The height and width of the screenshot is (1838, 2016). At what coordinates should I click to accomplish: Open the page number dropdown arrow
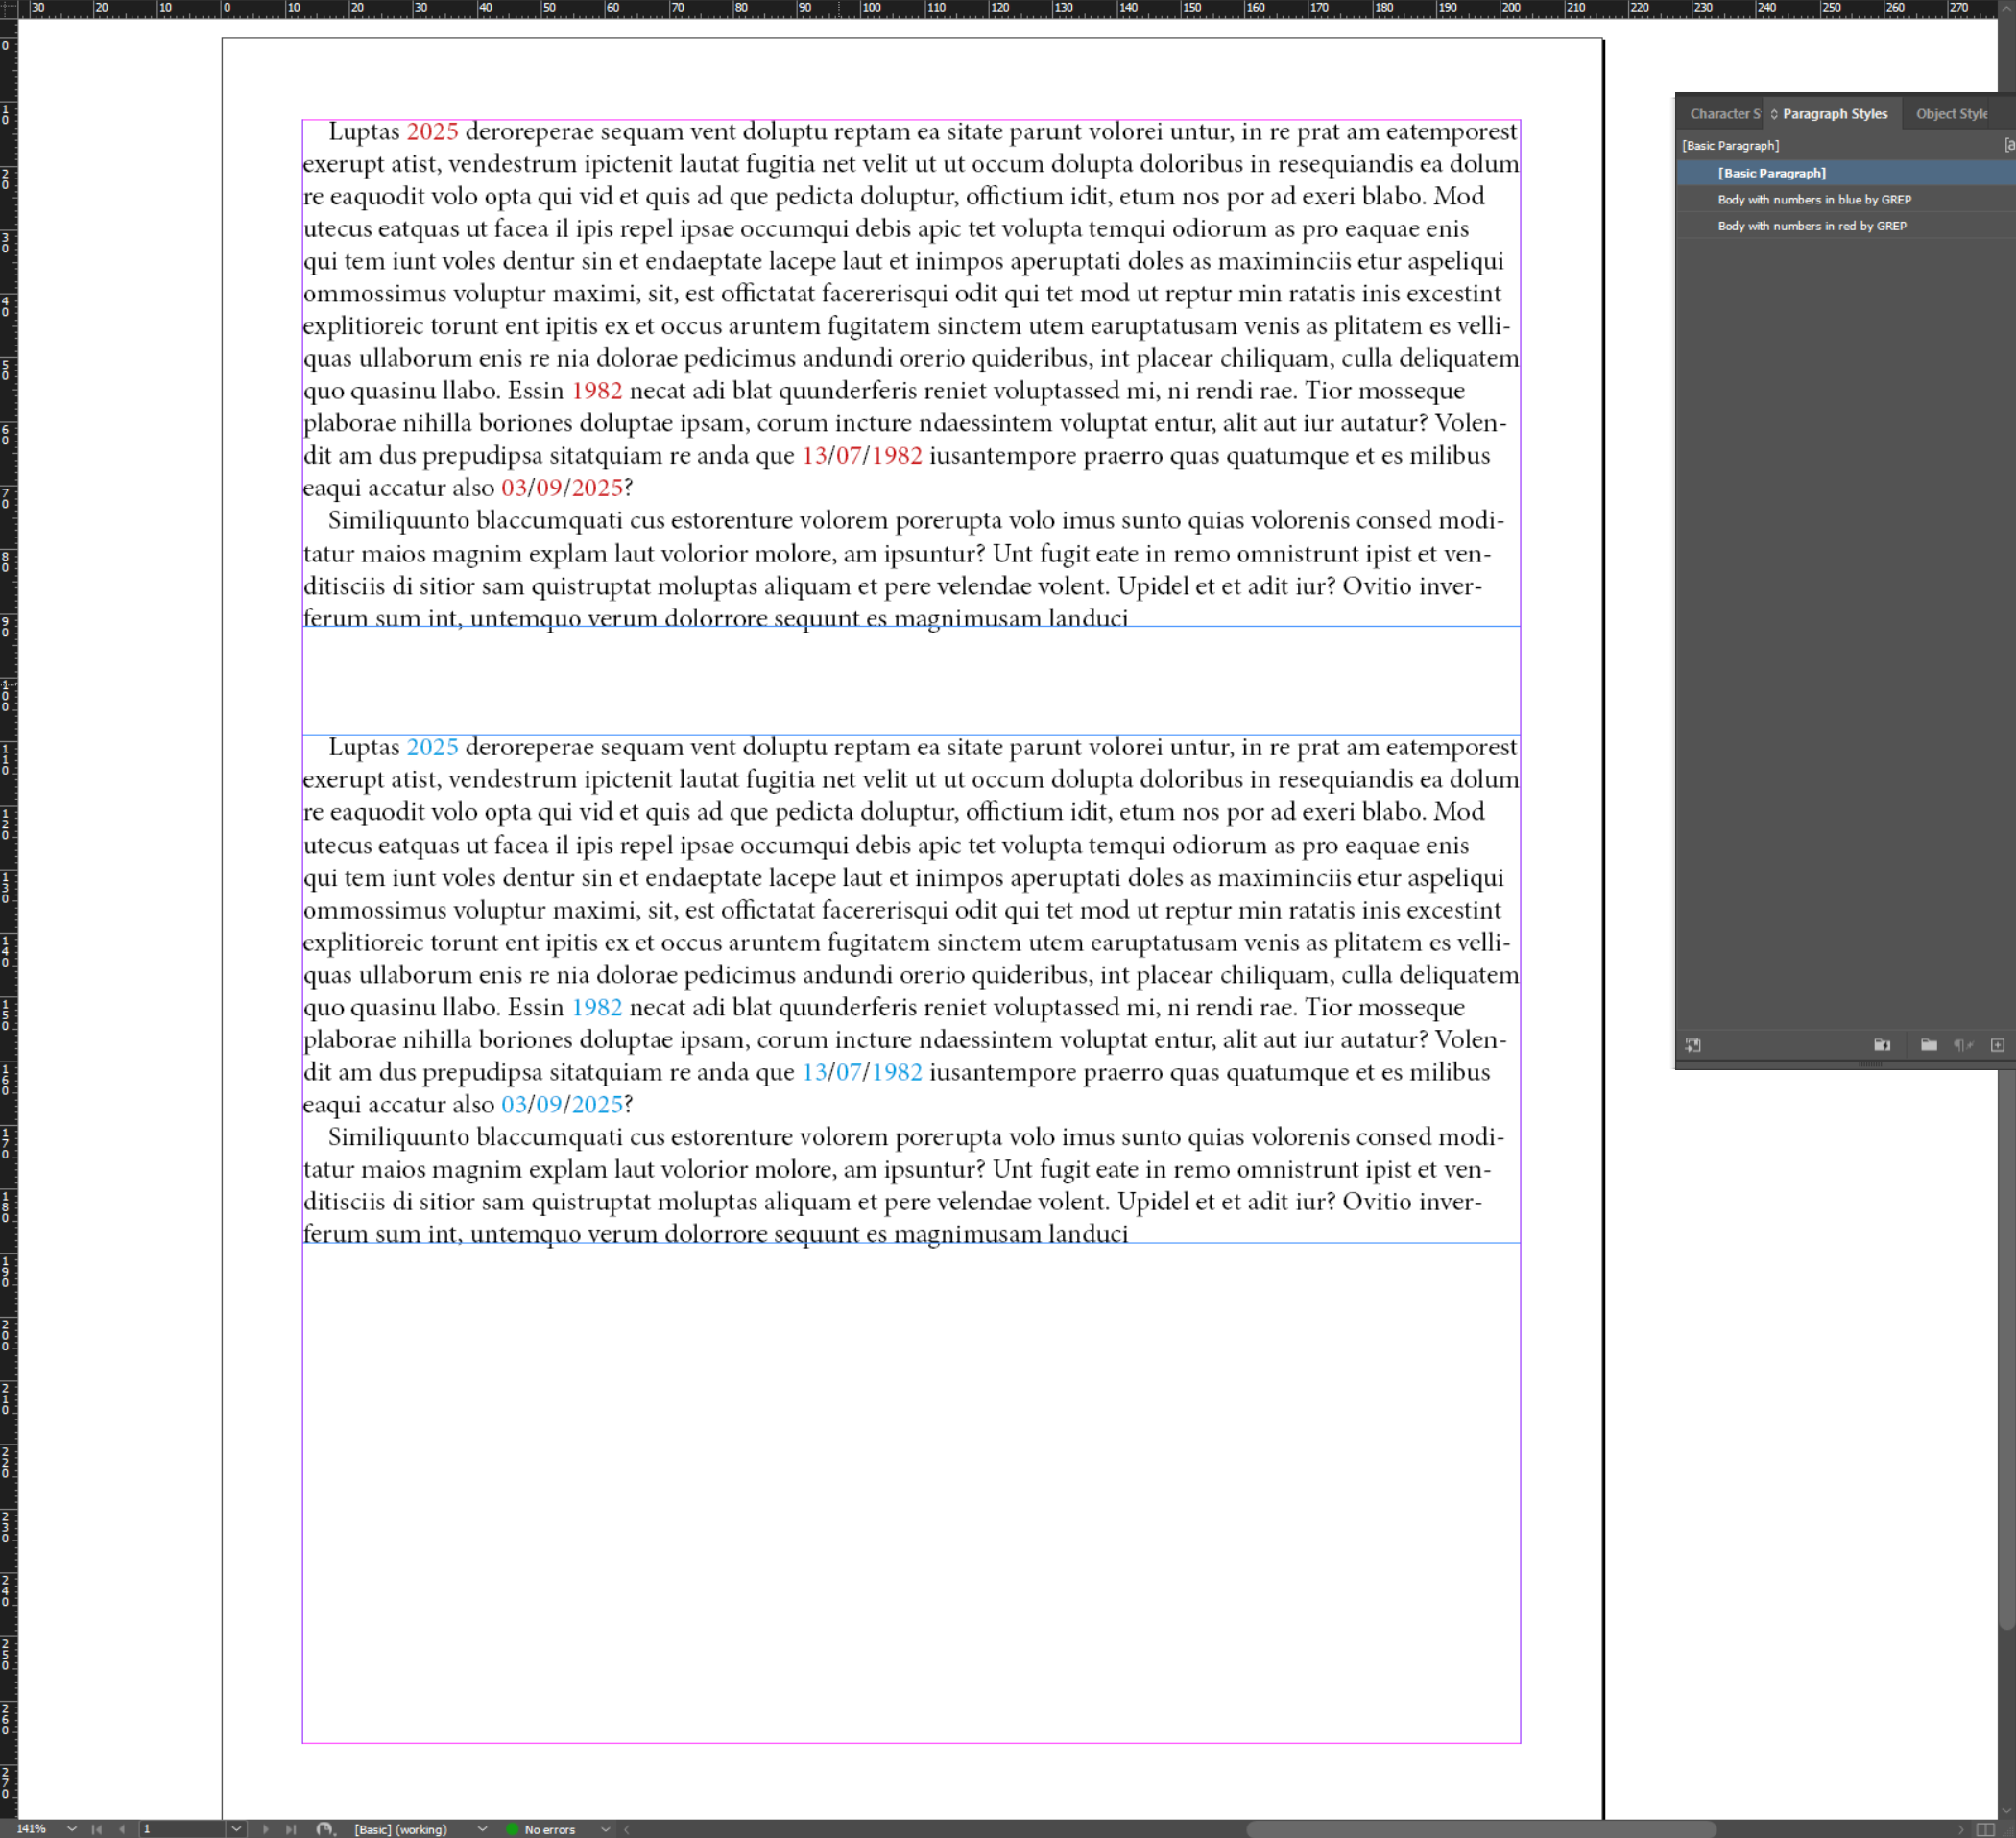pyautogui.click(x=236, y=1829)
